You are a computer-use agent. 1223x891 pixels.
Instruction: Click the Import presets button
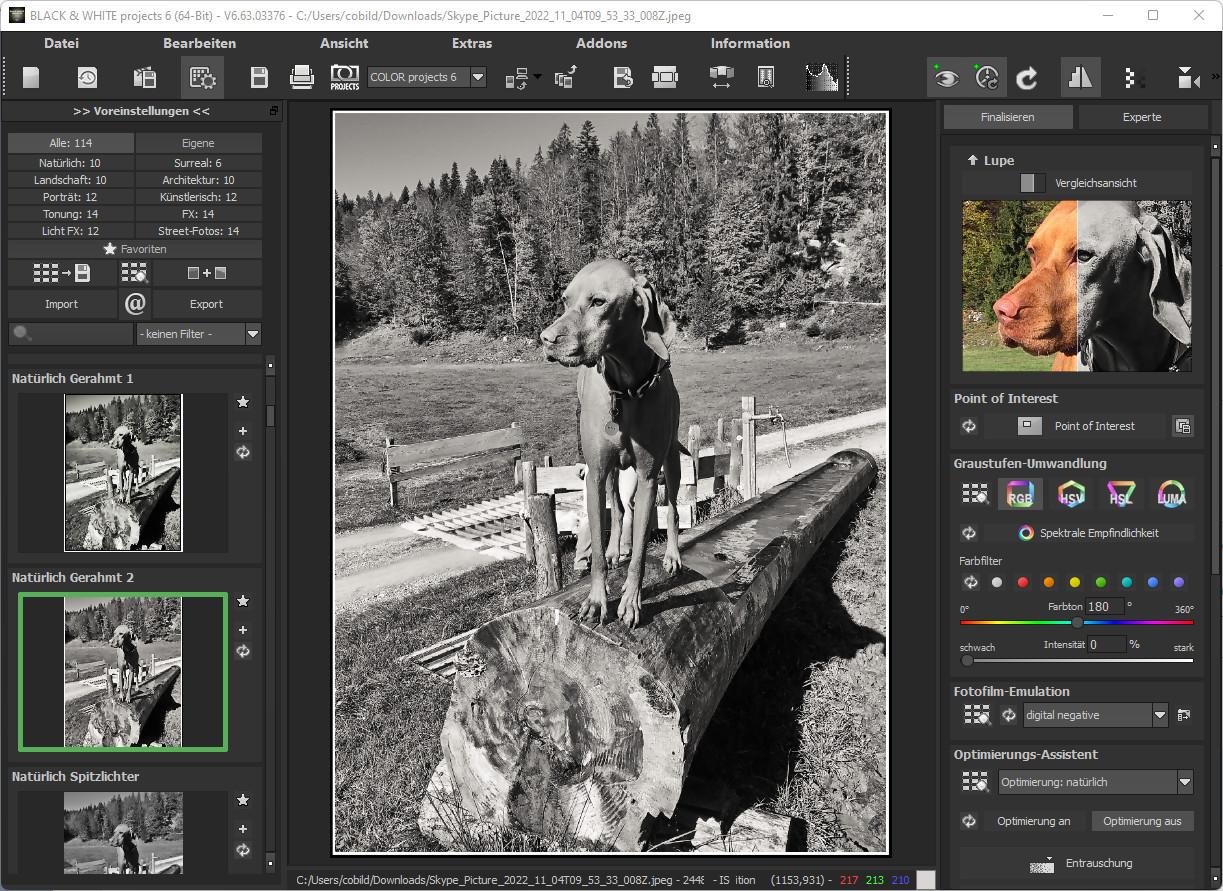point(62,304)
